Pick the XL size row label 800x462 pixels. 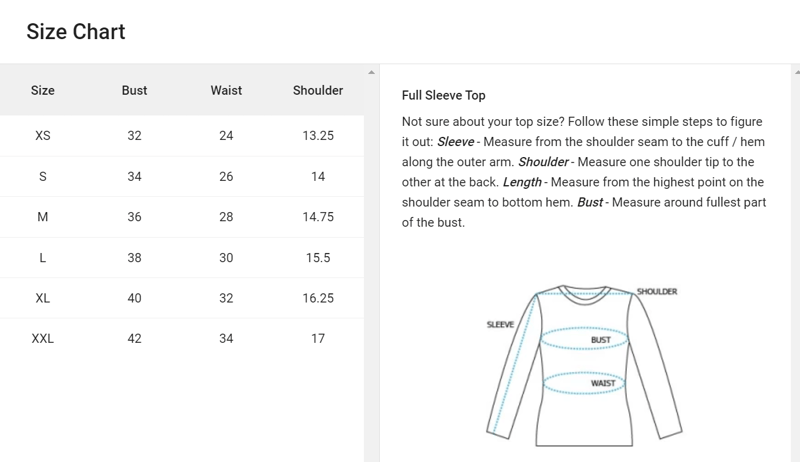click(x=43, y=298)
